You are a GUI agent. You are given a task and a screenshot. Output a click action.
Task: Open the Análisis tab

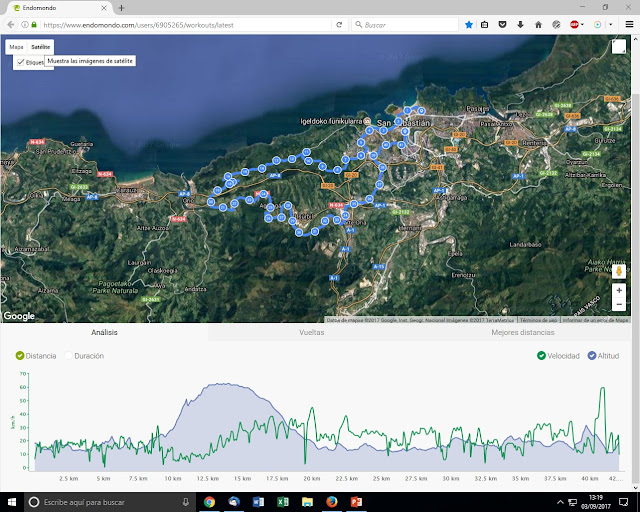104,332
